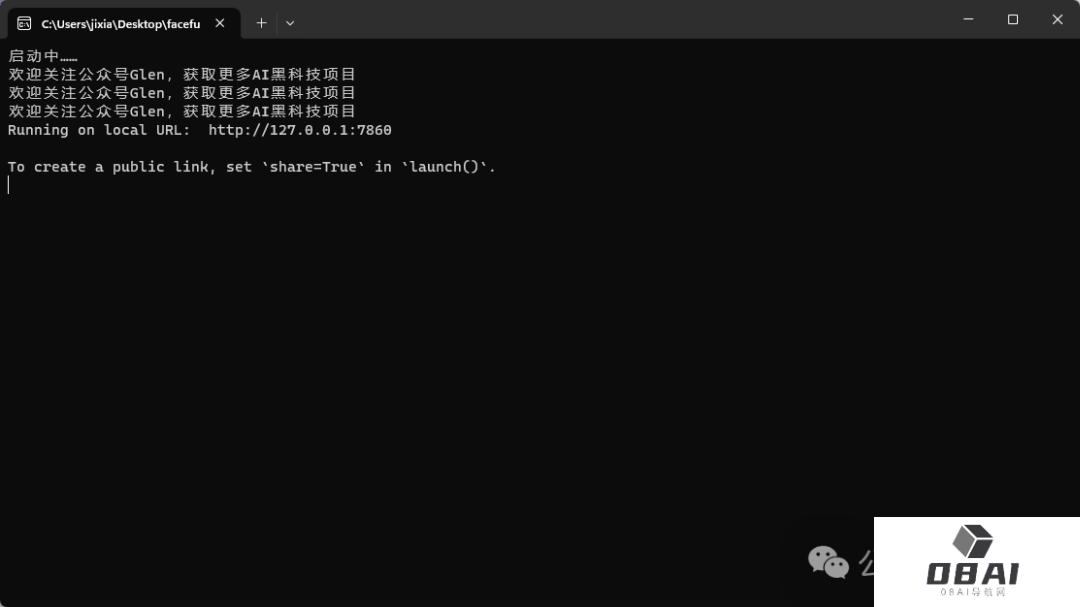Viewport: 1080px width, 607px height.
Task: Click the "Running on local URL:" label
Action: click(98, 130)
